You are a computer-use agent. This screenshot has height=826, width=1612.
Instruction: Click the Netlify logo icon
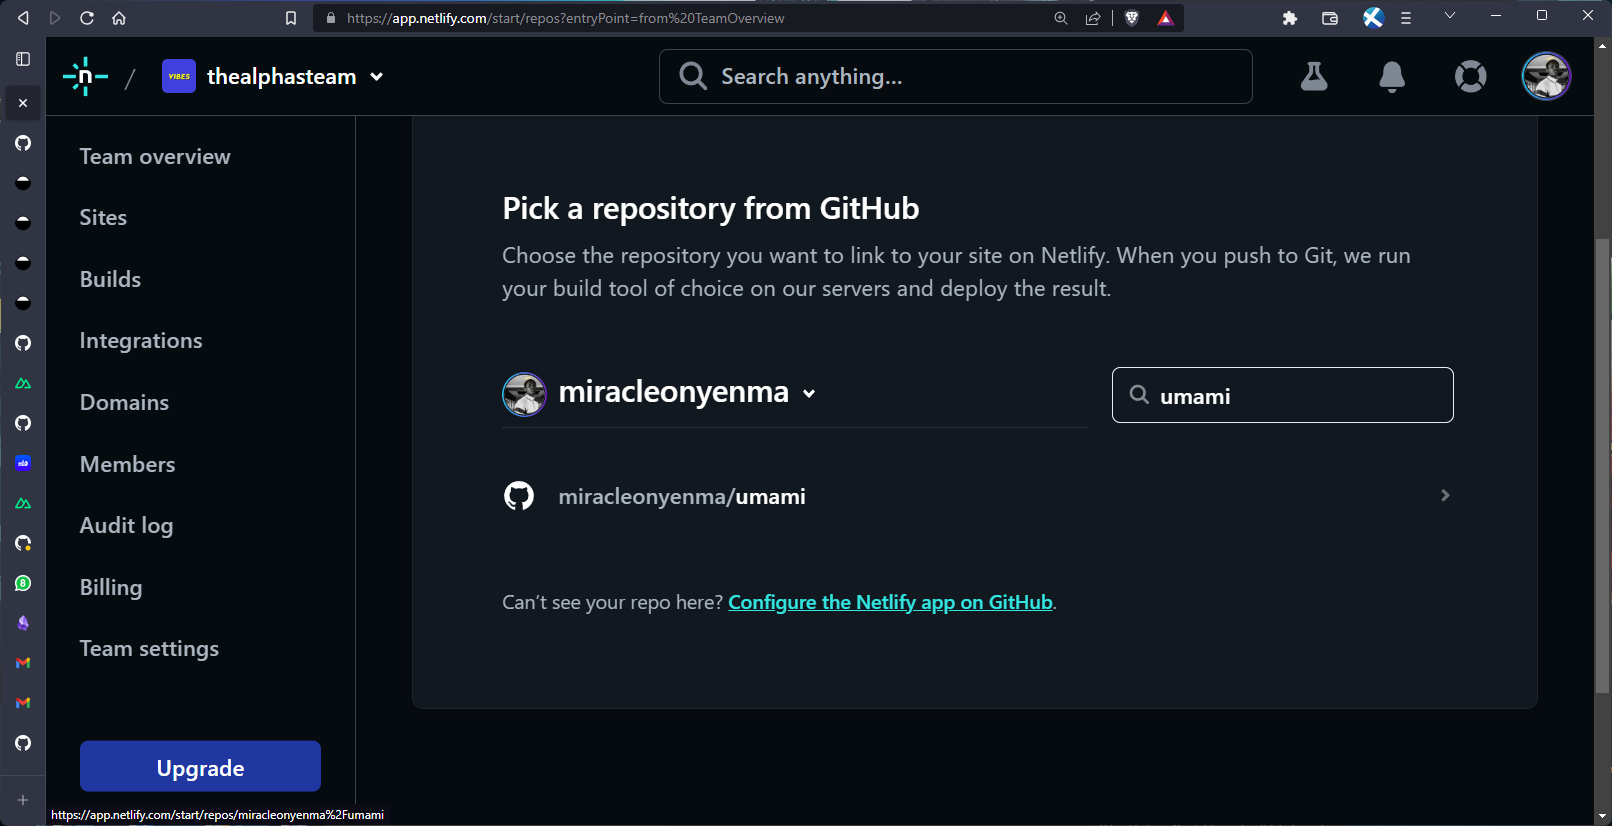tap(85, 77)
